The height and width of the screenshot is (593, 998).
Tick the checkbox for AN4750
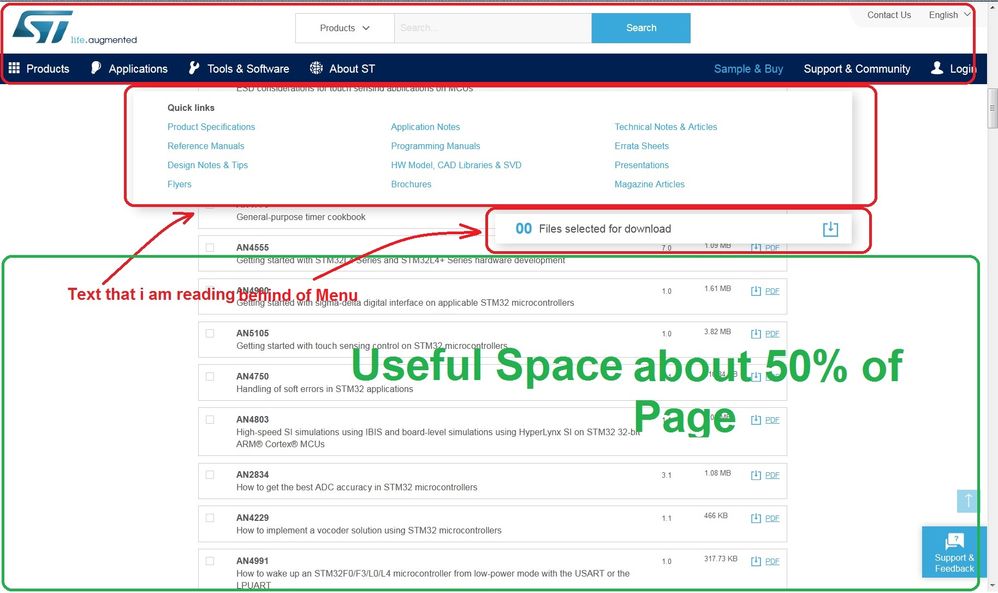click(210, 376)
